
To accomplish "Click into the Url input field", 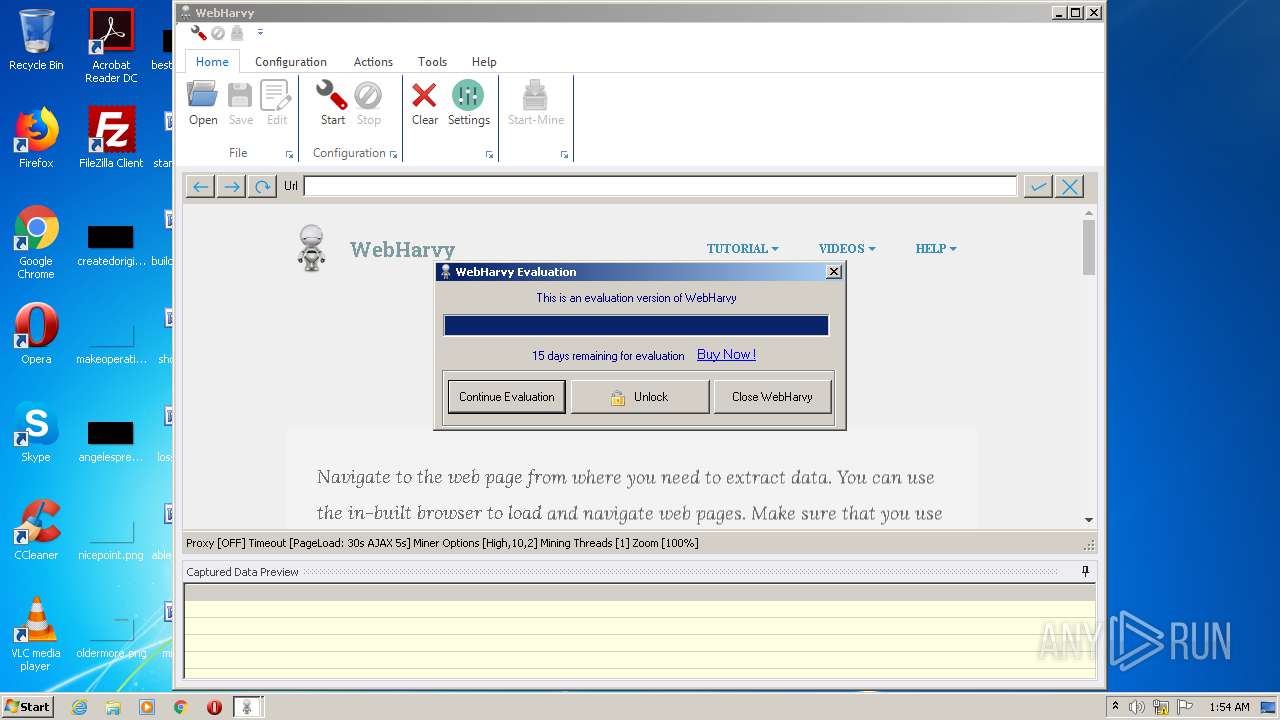I will pos(660,186).
